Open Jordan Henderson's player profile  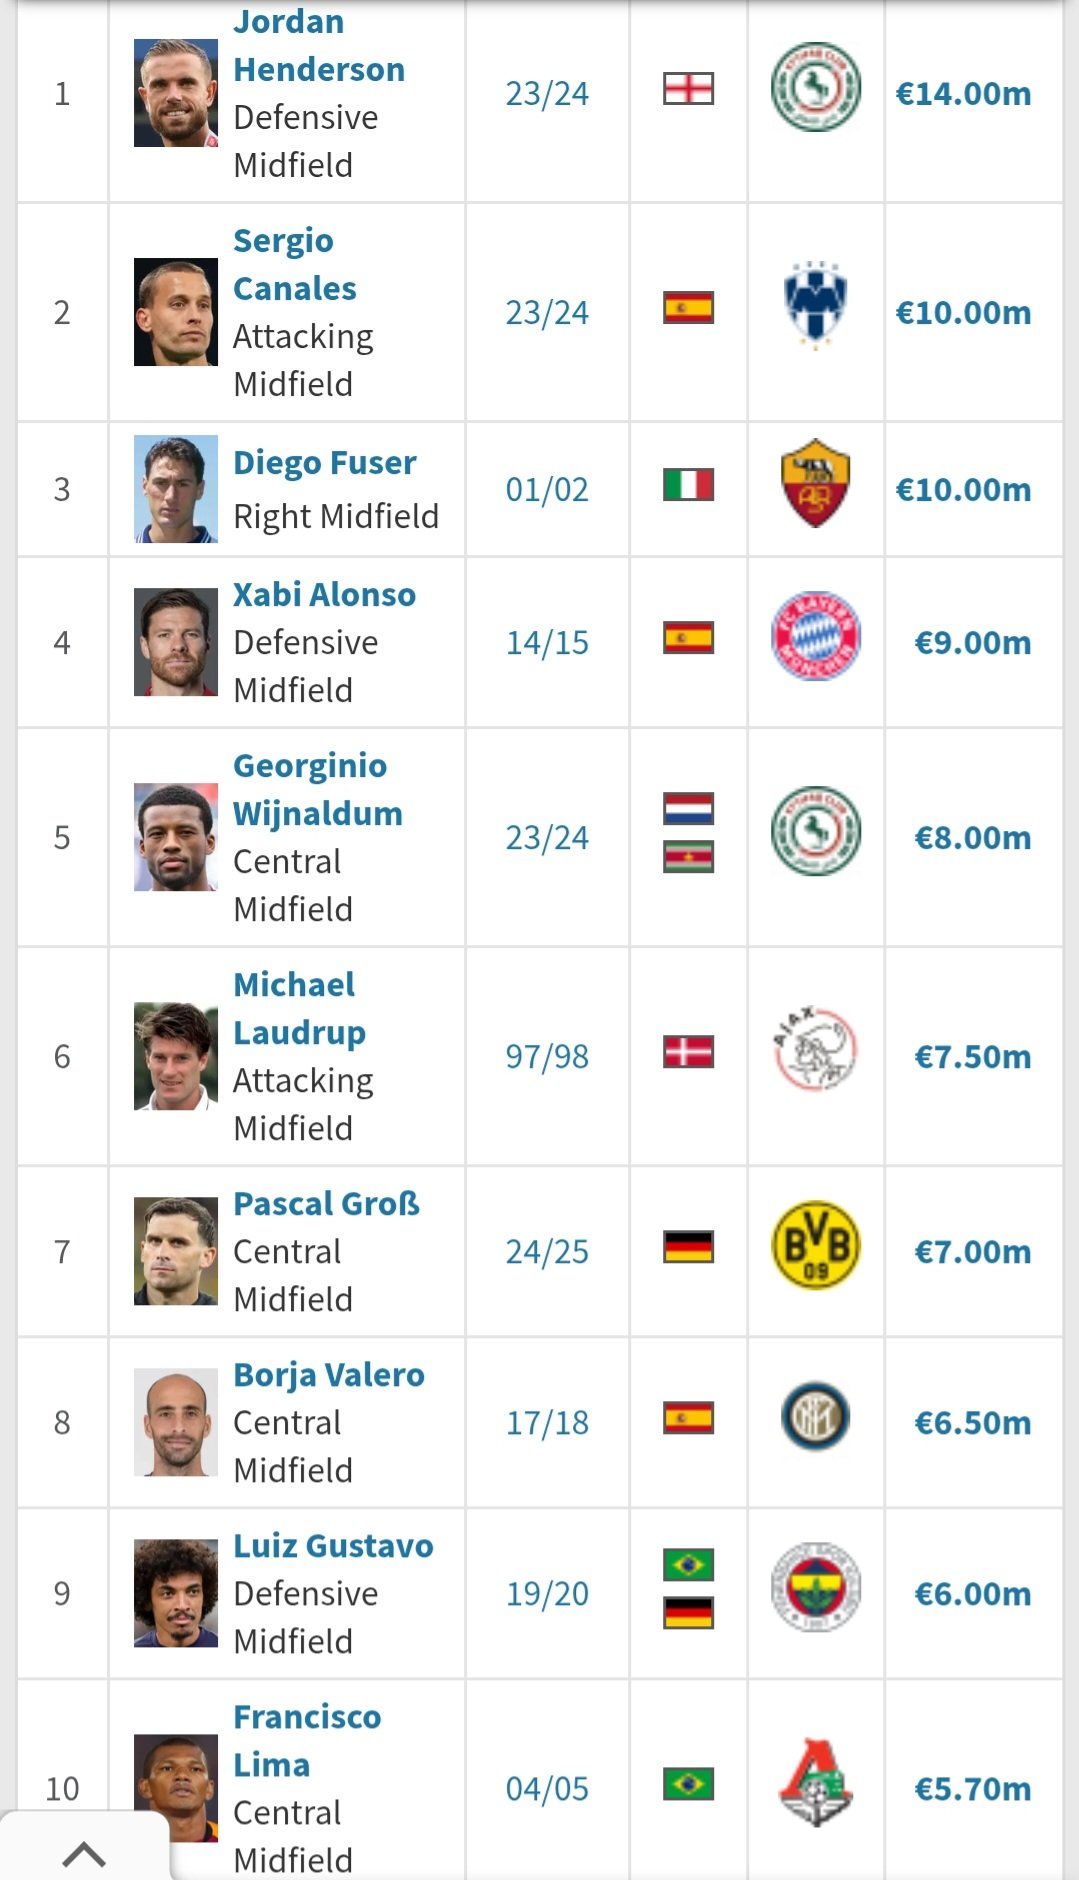click(x=319, y=45)
